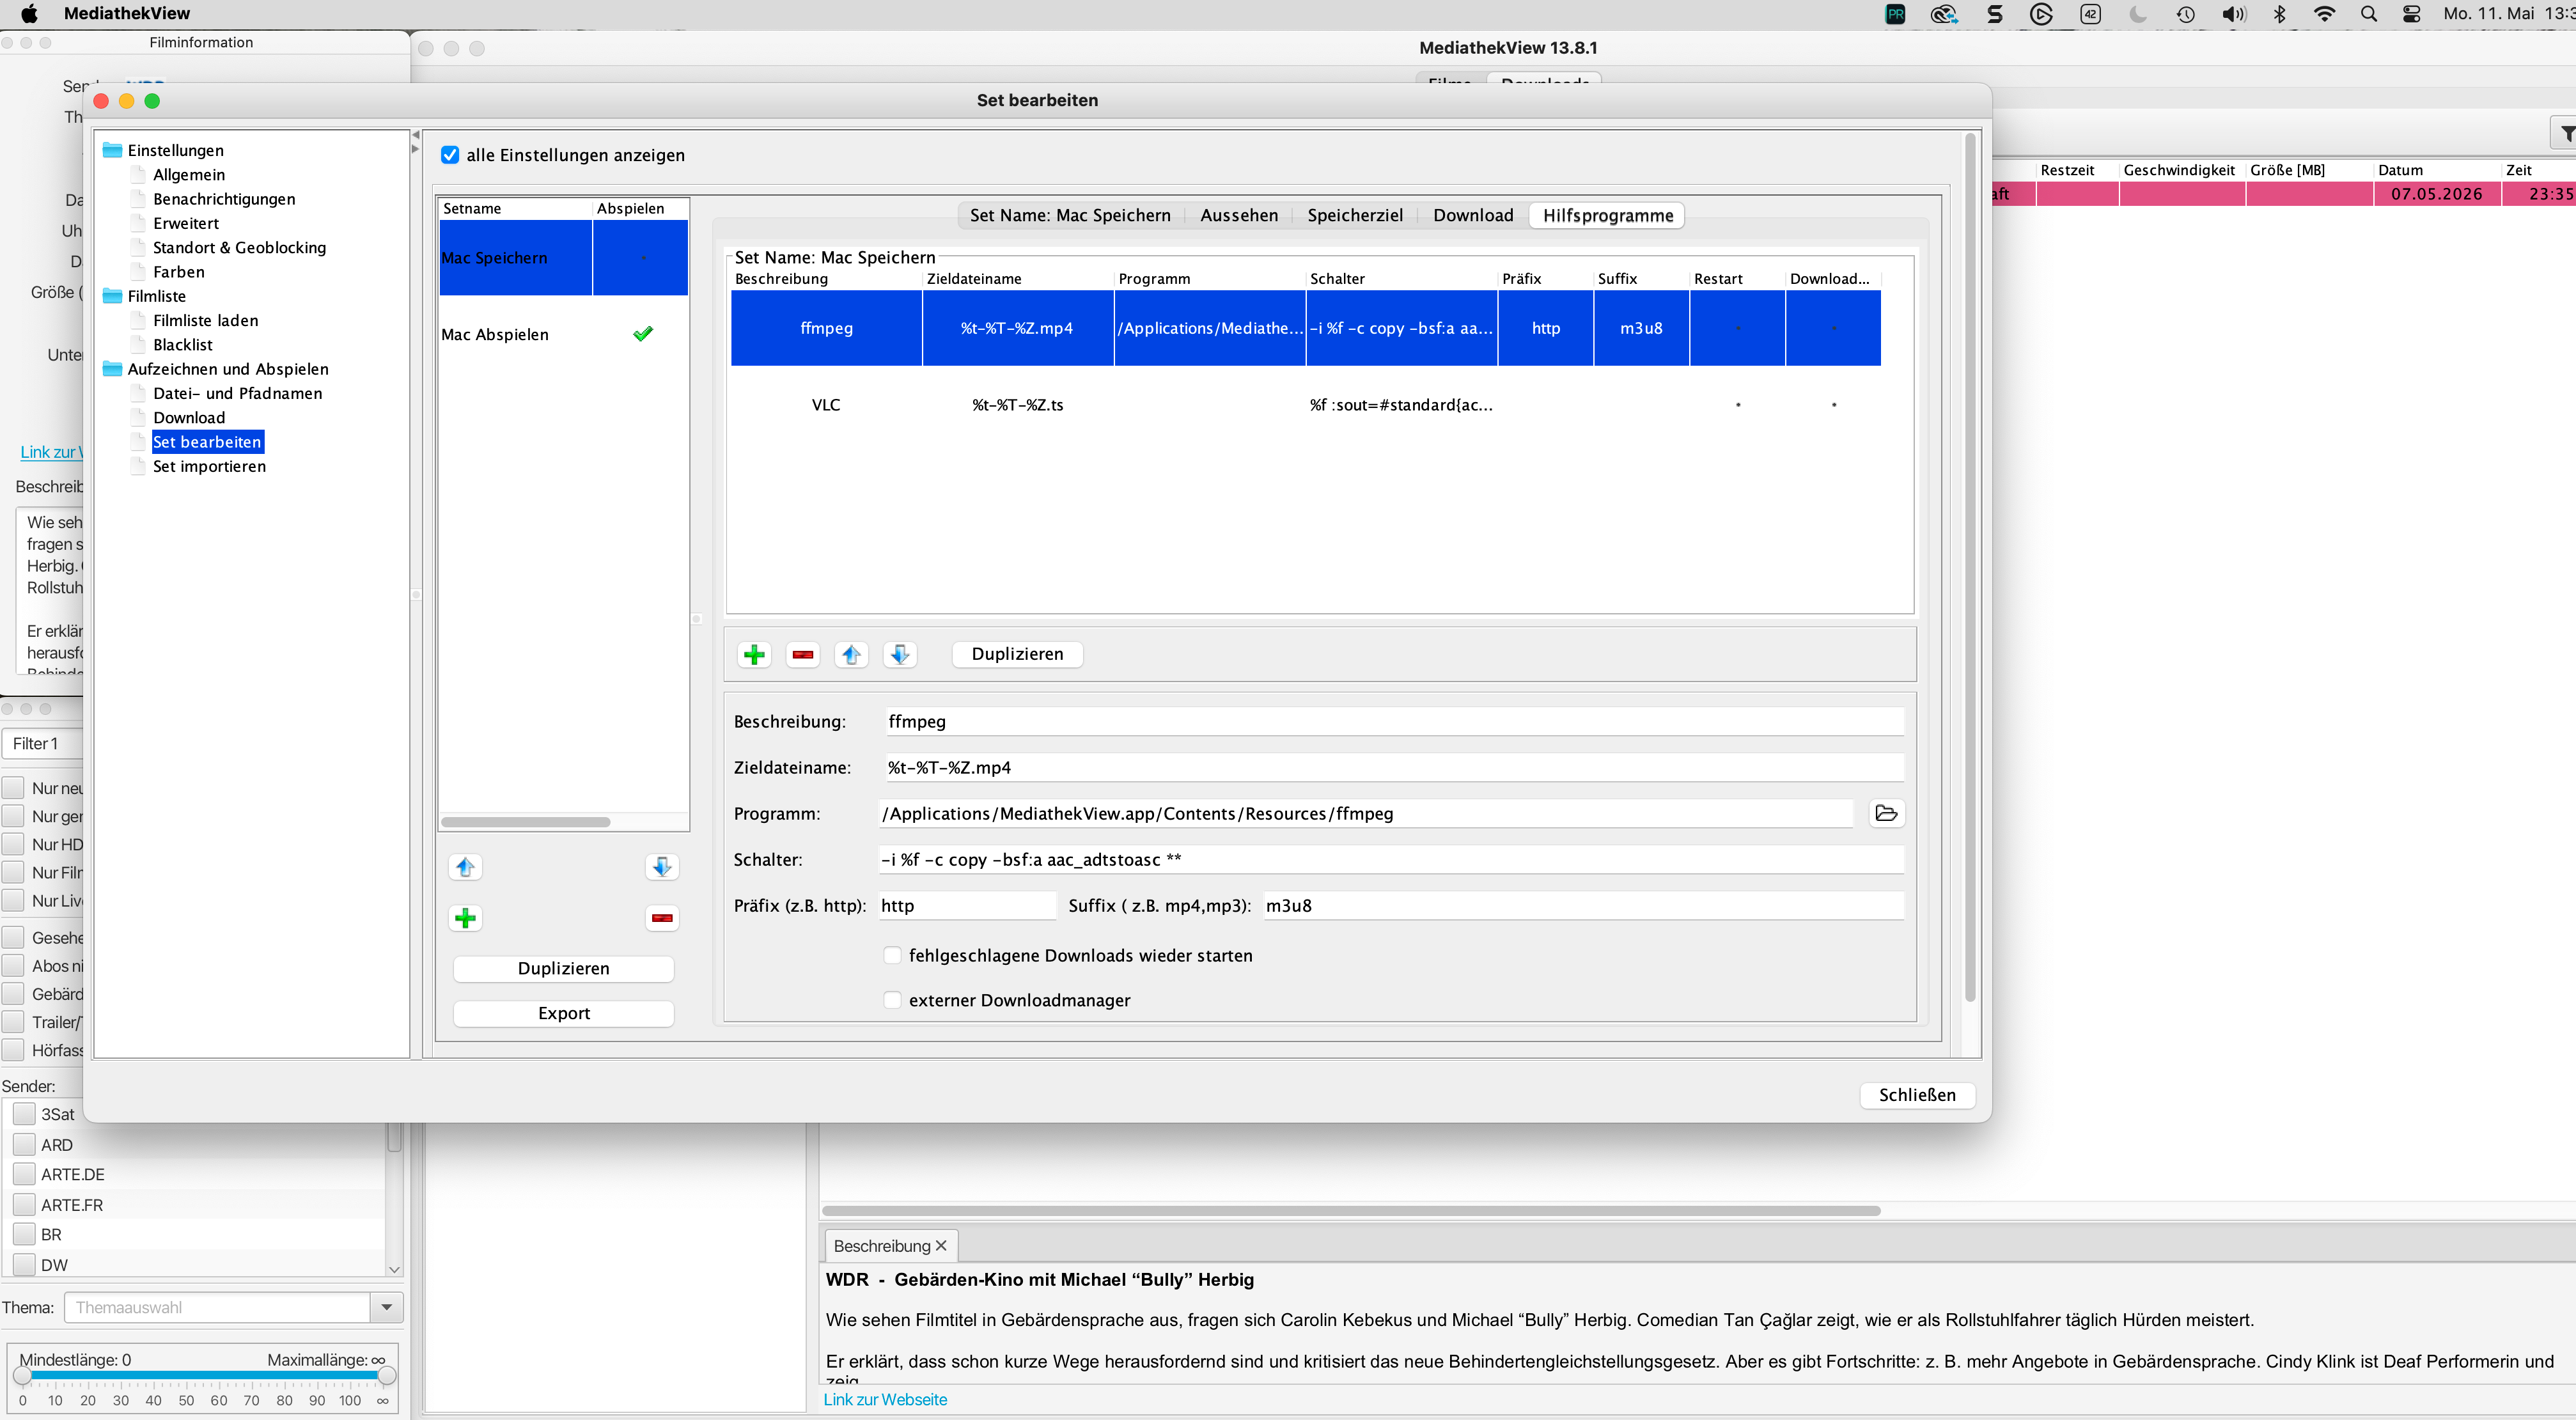Switch to the Speicherziel tab
This screenshot has height=1420, width=2576.
(x=1355, y=215)
